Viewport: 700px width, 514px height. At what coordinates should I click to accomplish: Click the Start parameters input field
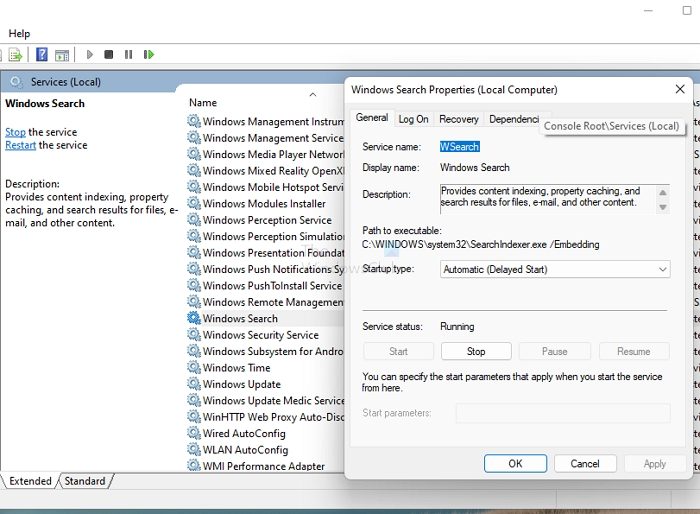pyautogui.click(x=563, y=413)
